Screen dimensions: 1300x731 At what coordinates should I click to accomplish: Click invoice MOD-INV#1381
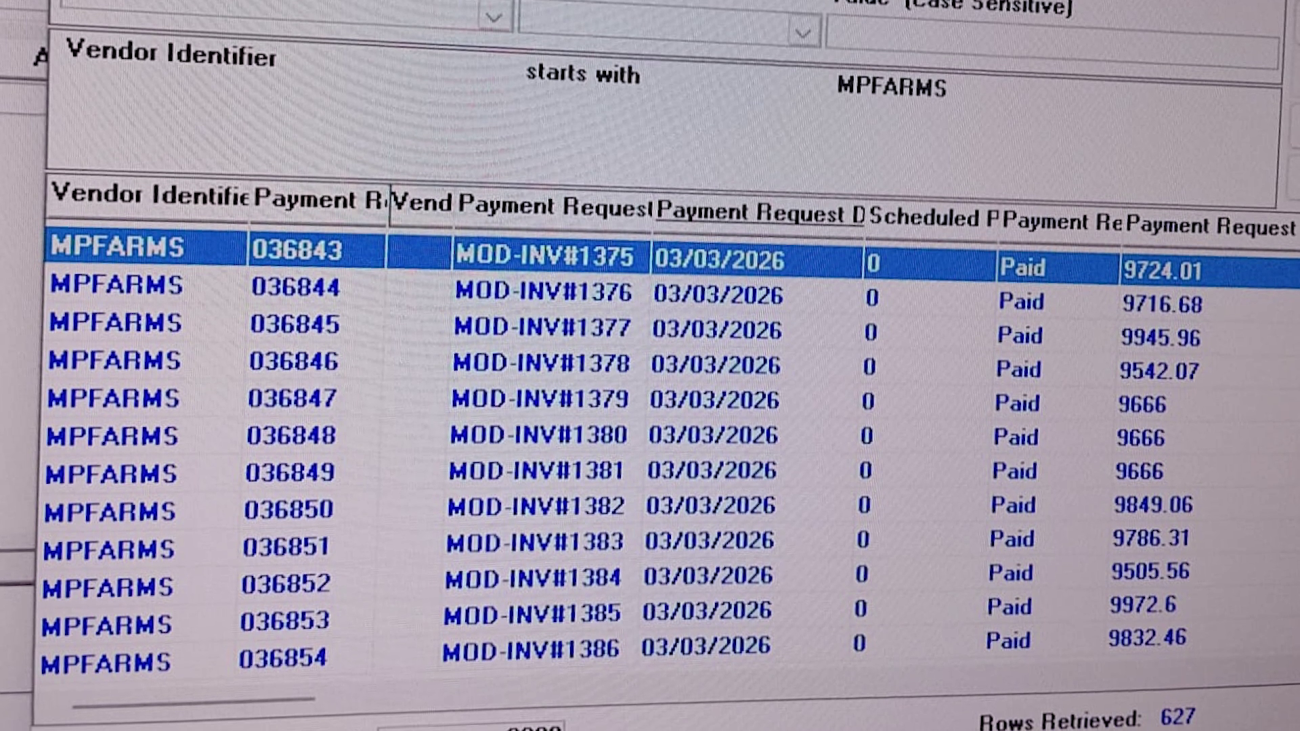[536, 470]
